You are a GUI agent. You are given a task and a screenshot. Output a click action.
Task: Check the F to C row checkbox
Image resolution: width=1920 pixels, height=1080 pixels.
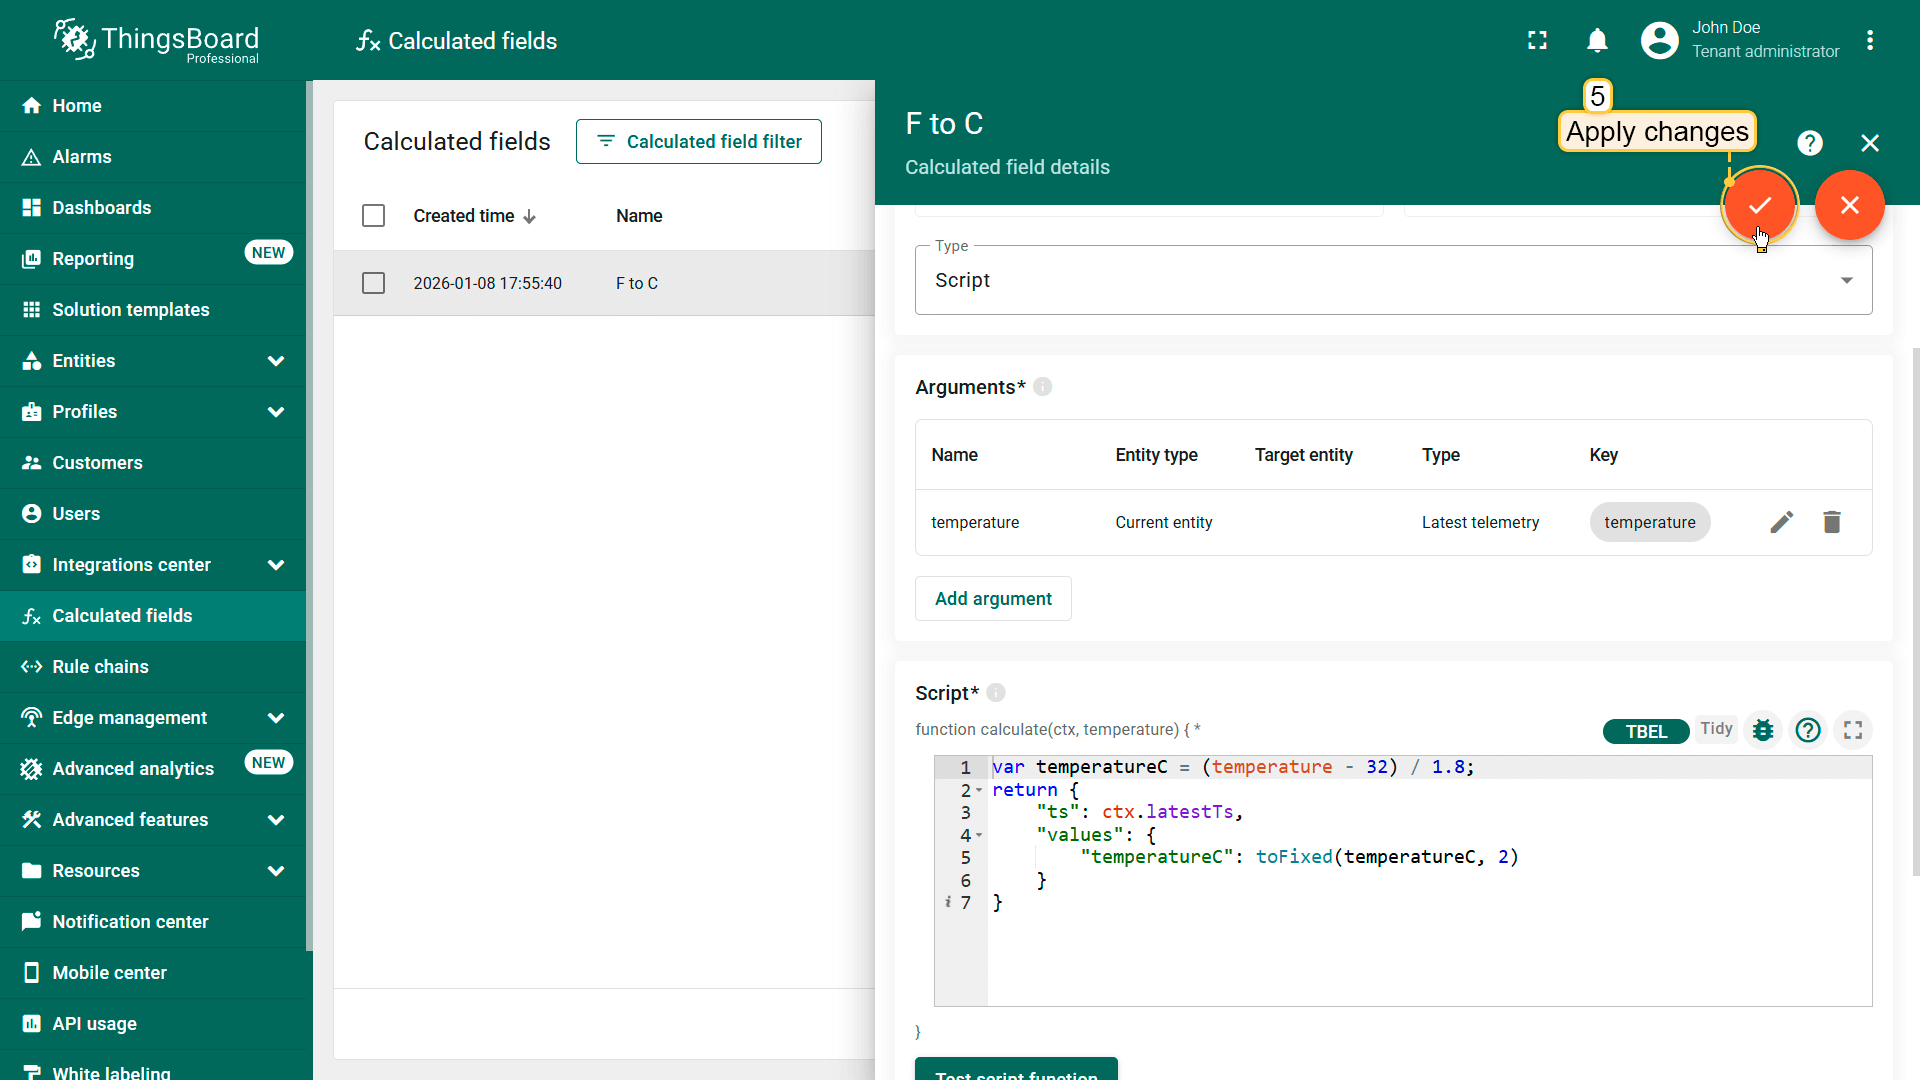click(373, 283)
